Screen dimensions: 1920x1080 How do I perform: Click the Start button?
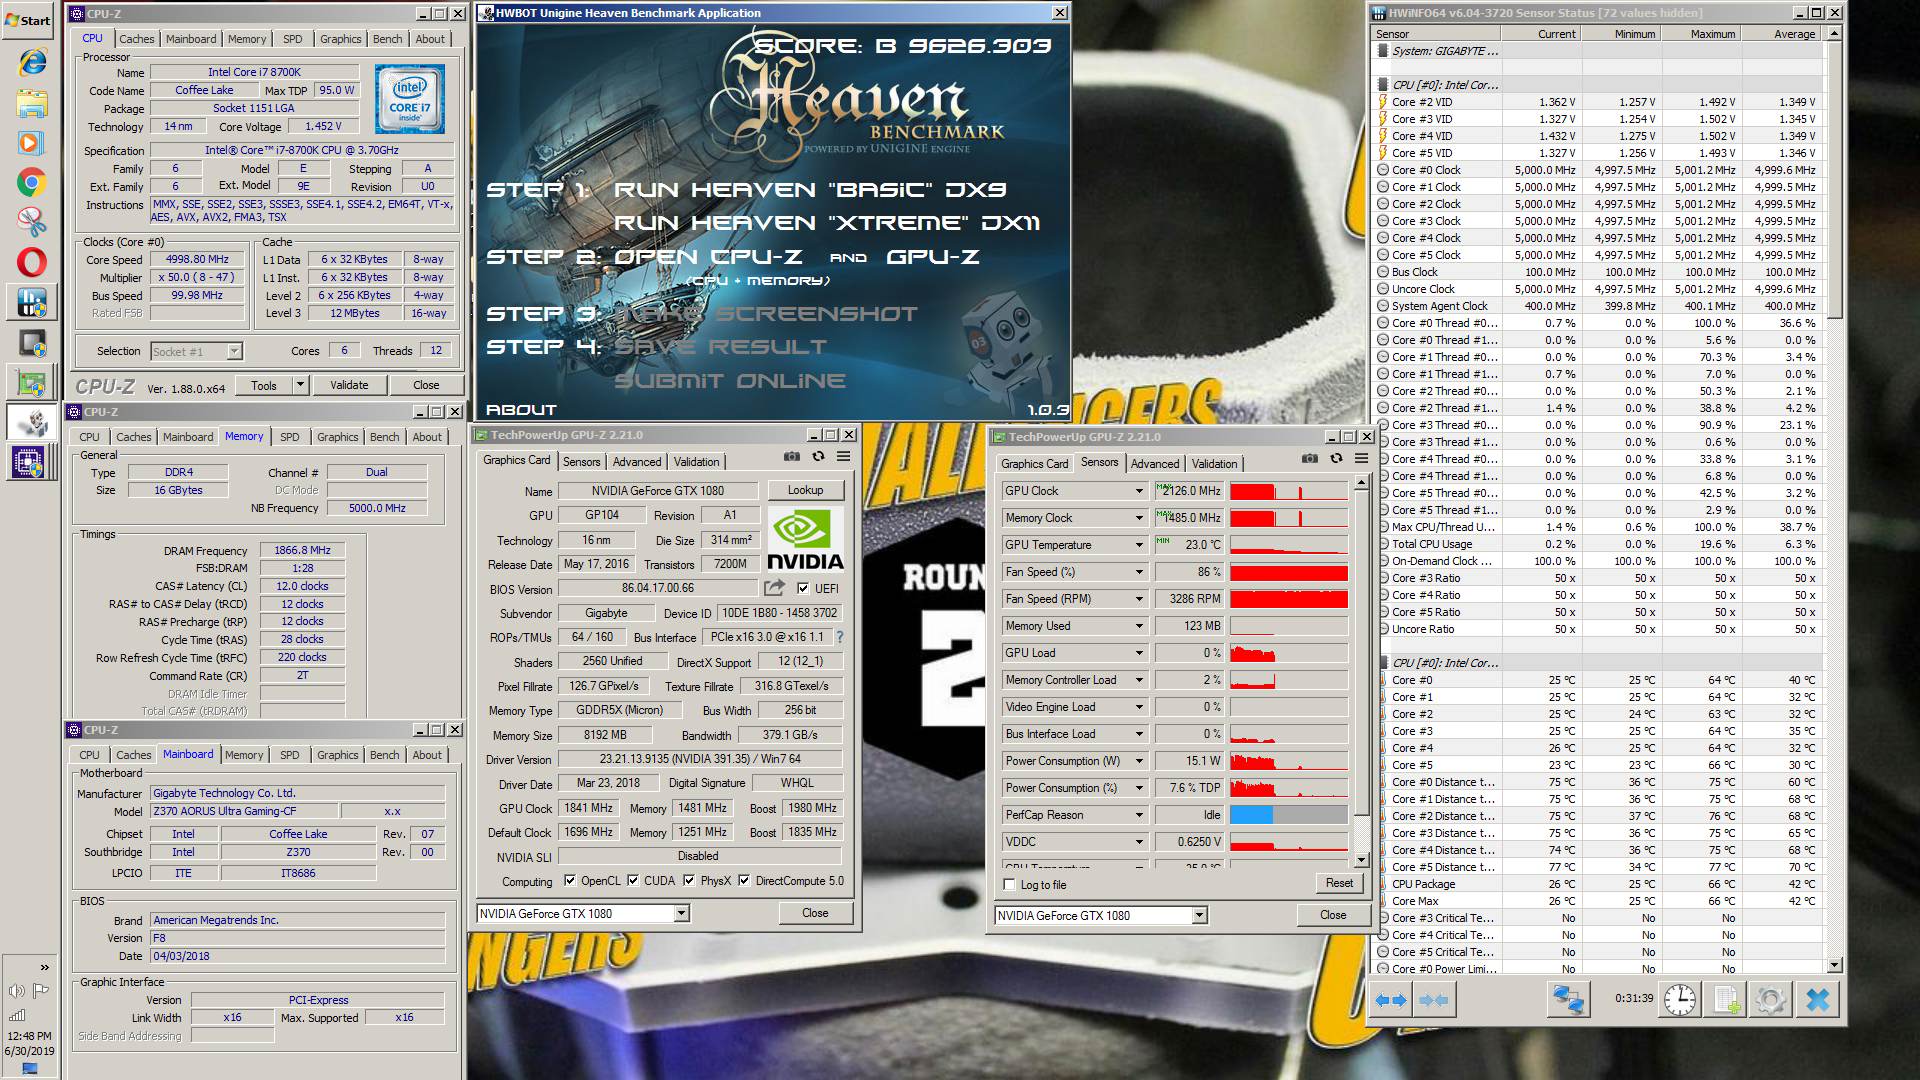pyautogui.click(x=28, y=19)
